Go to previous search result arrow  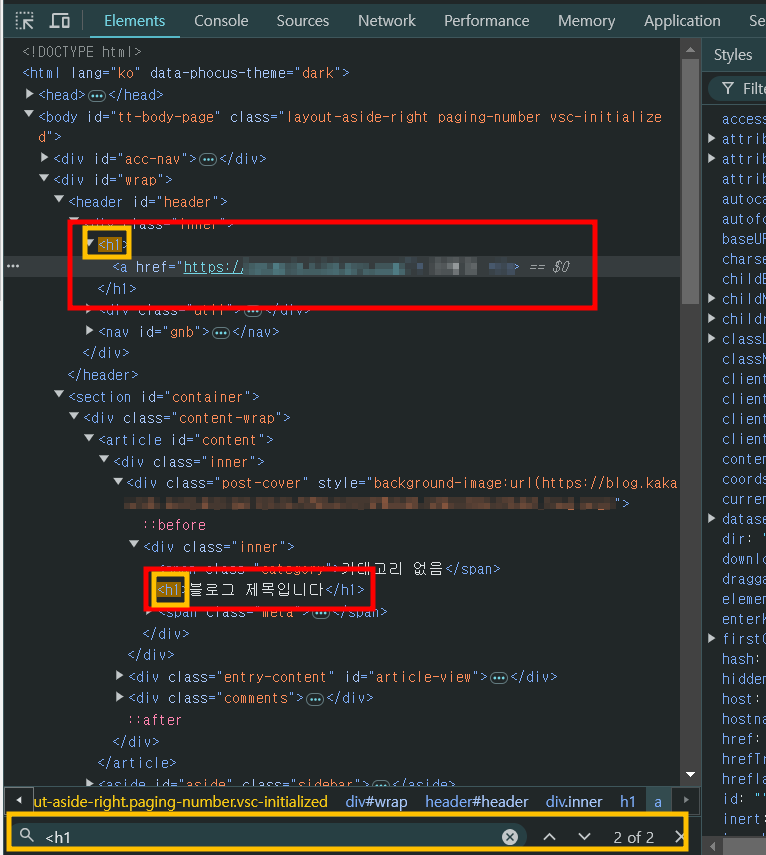point(550,836)
